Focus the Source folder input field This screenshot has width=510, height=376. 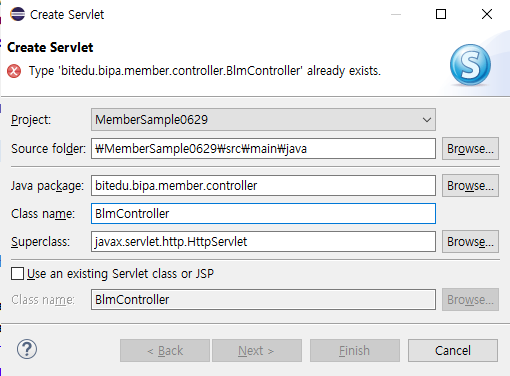[263, 149]
